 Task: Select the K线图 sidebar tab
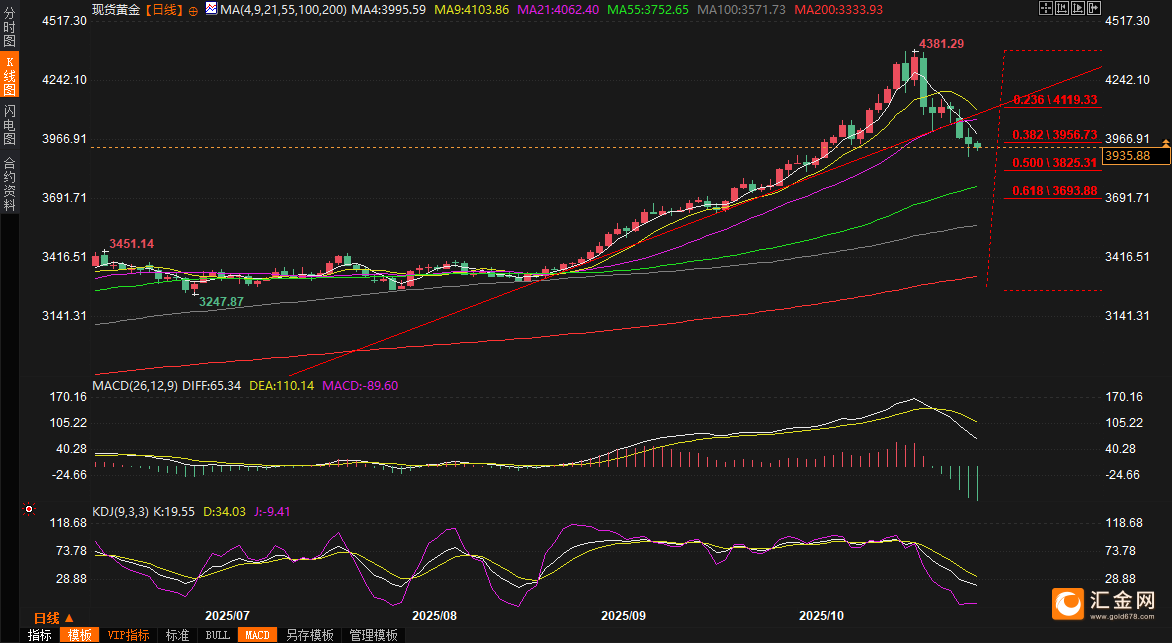click(10, 75)
